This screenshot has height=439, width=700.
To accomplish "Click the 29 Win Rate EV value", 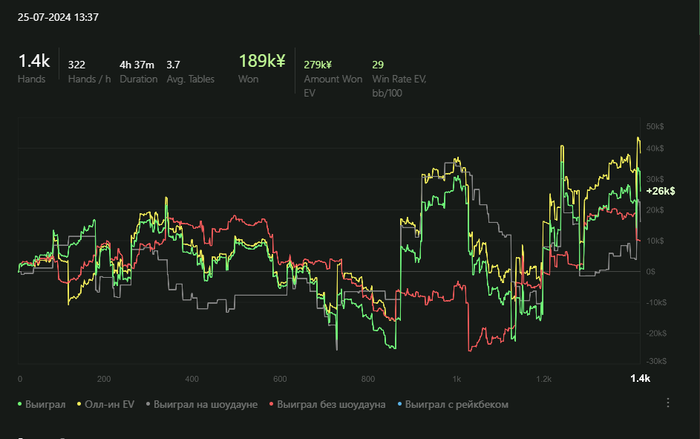I will click(378, 65).
